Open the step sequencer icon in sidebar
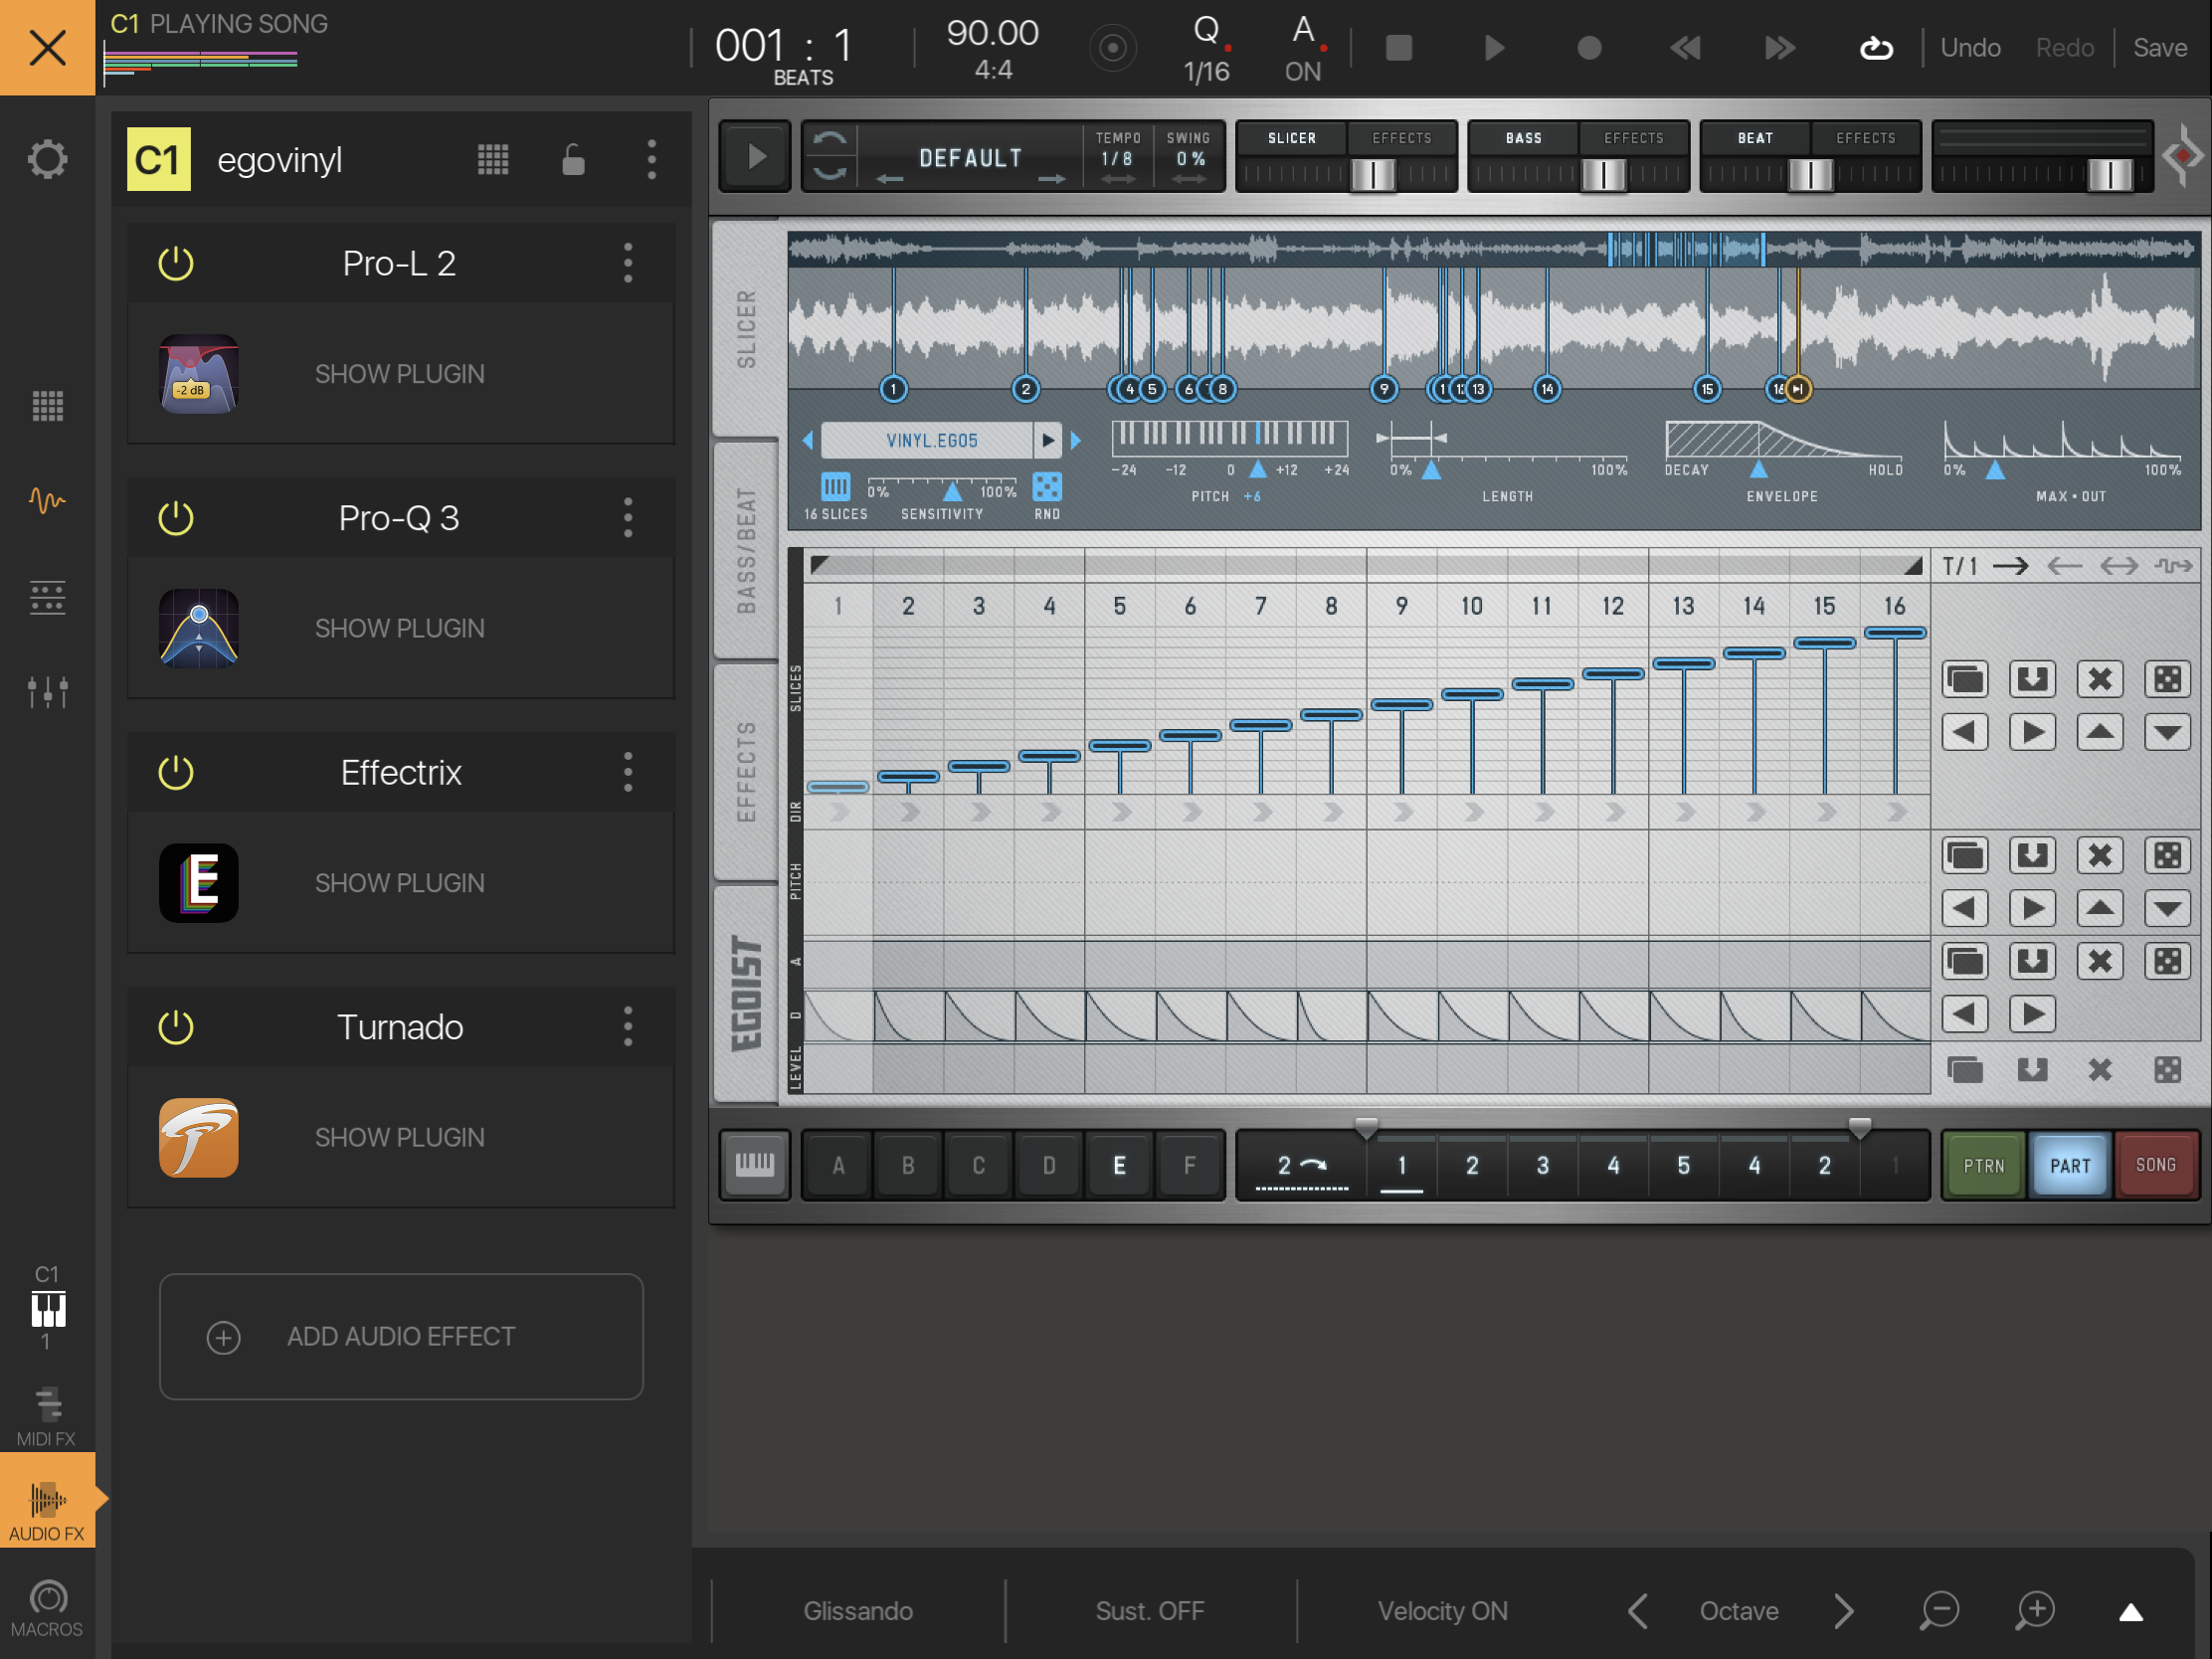Viewport: 2212px width, 1659px height. [x=47, y=597]
